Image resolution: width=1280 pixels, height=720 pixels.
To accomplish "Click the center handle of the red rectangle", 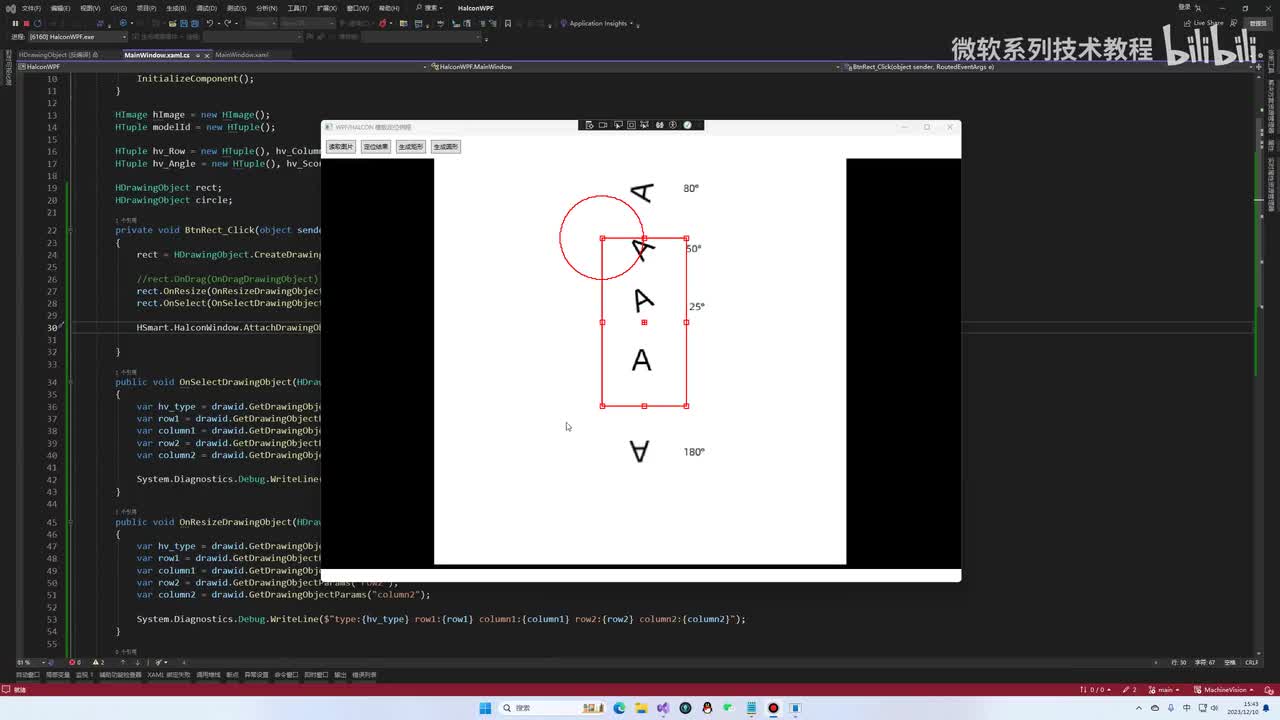I will [x=644, y=322].
